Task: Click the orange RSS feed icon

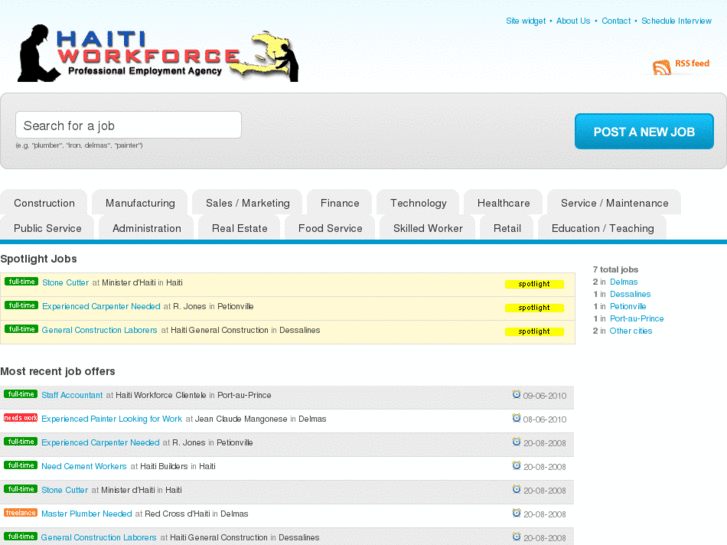Action: (662, 67)
